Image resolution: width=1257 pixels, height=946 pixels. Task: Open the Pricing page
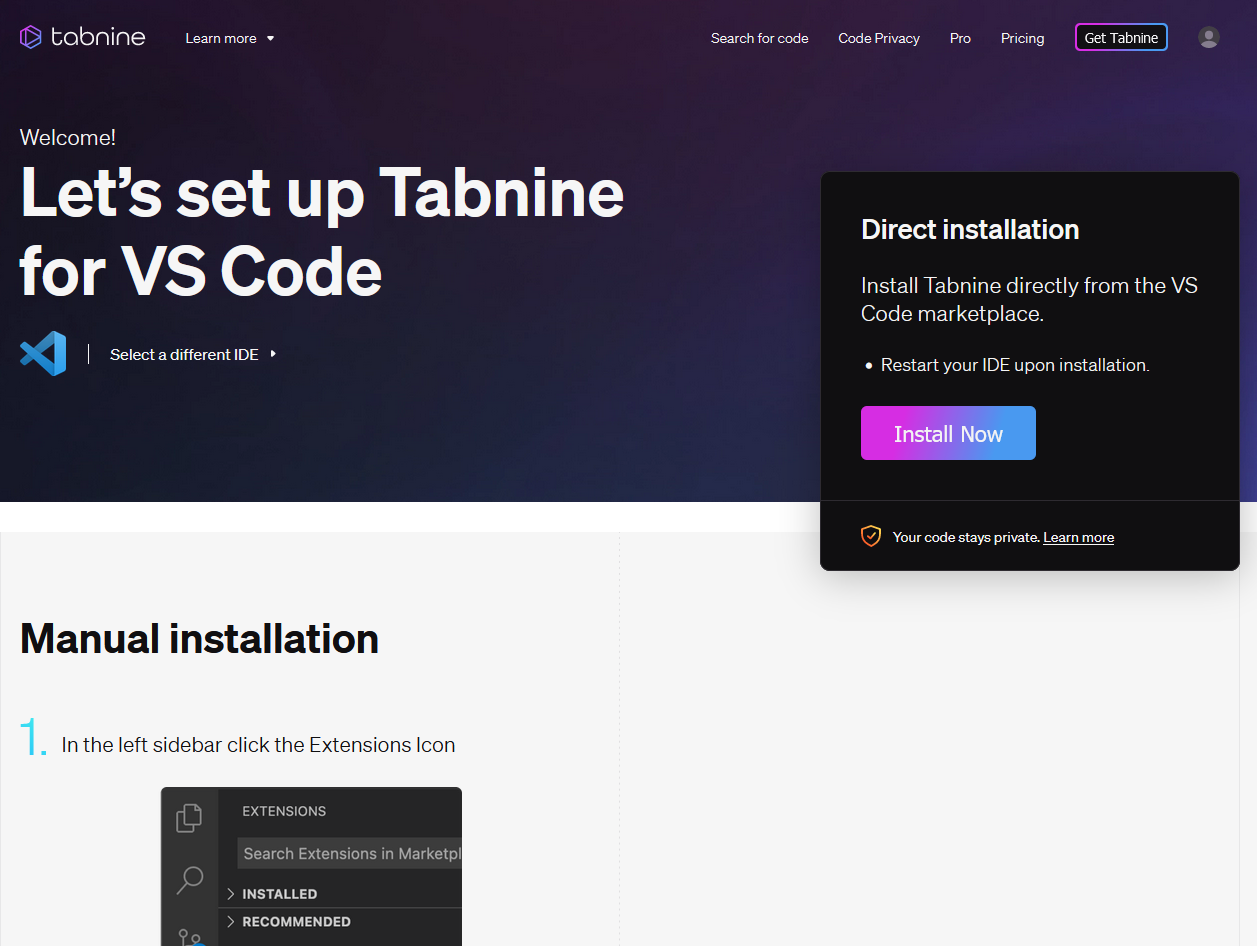click(x=1022, y=38)
